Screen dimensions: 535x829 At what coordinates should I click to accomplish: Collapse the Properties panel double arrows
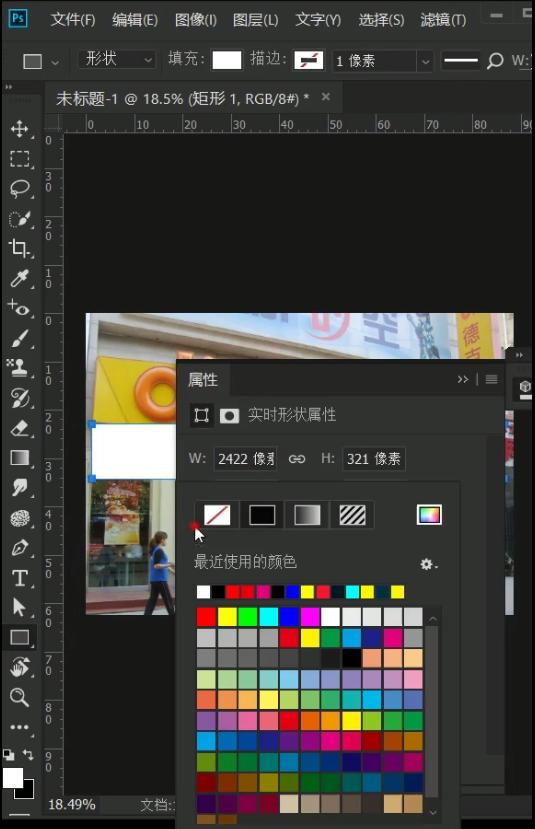click(463, 379)
